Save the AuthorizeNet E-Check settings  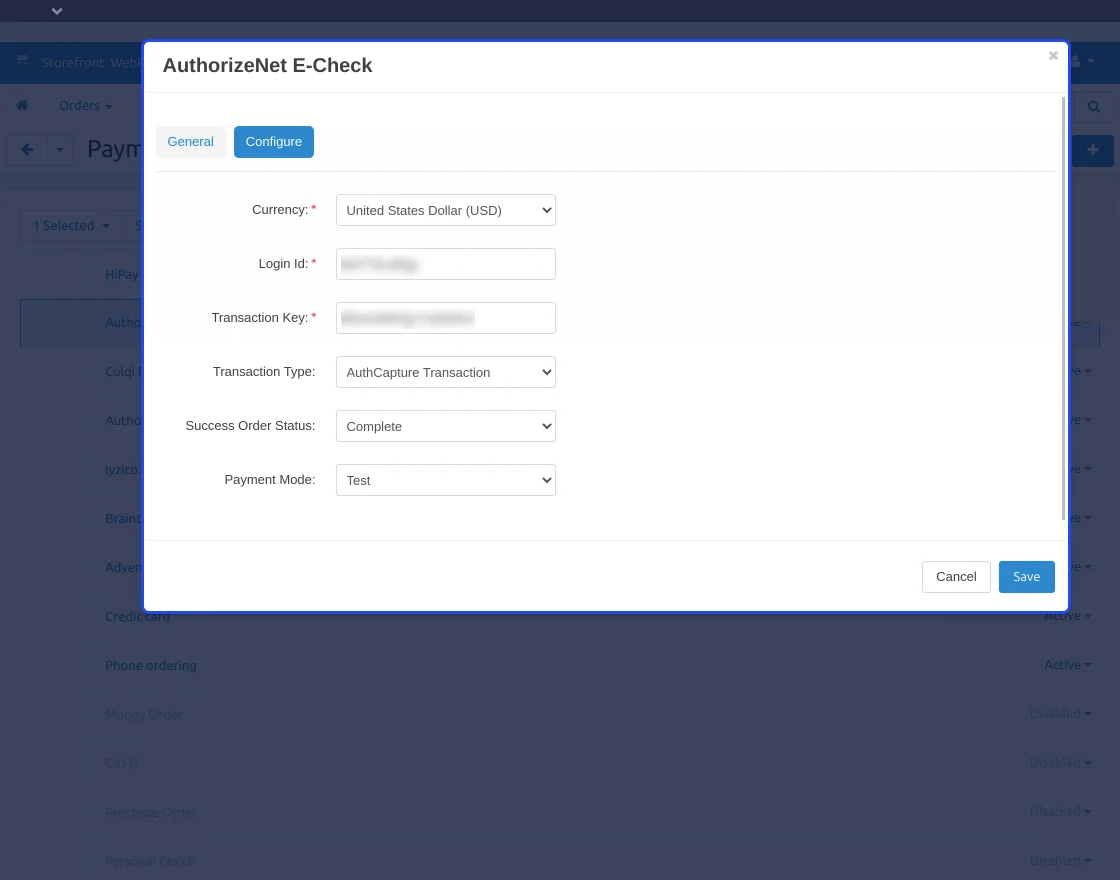pos(1026,576)
